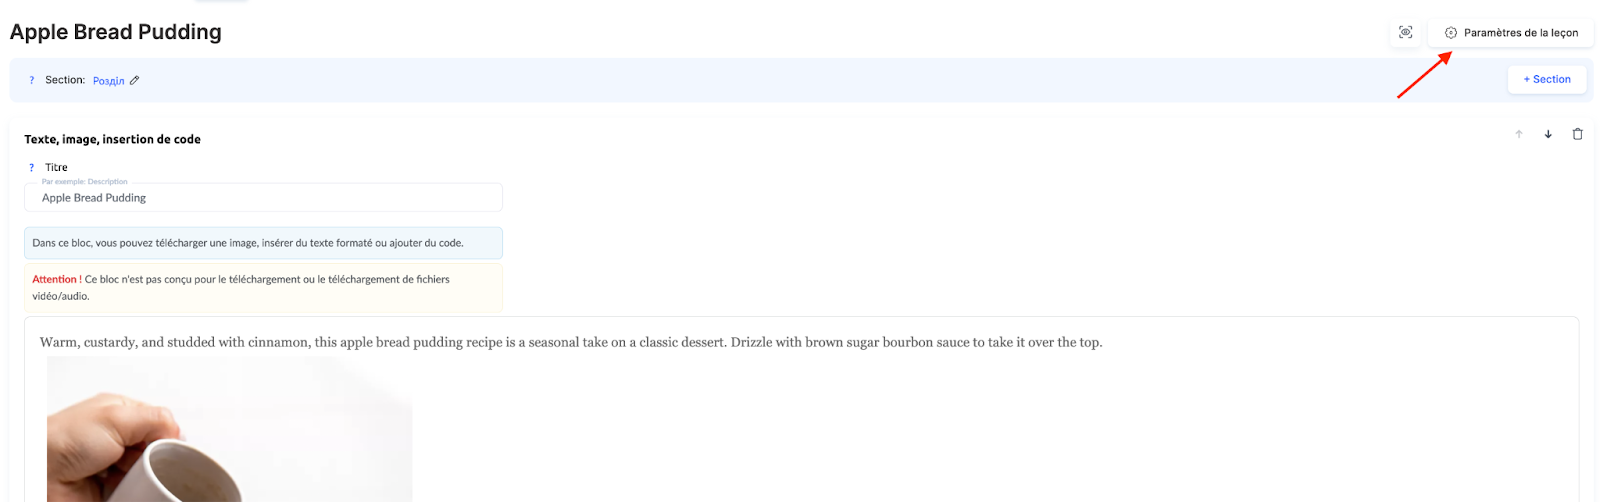Click the blue info notice about the block

pyautogui.click(x=263, y=243)
